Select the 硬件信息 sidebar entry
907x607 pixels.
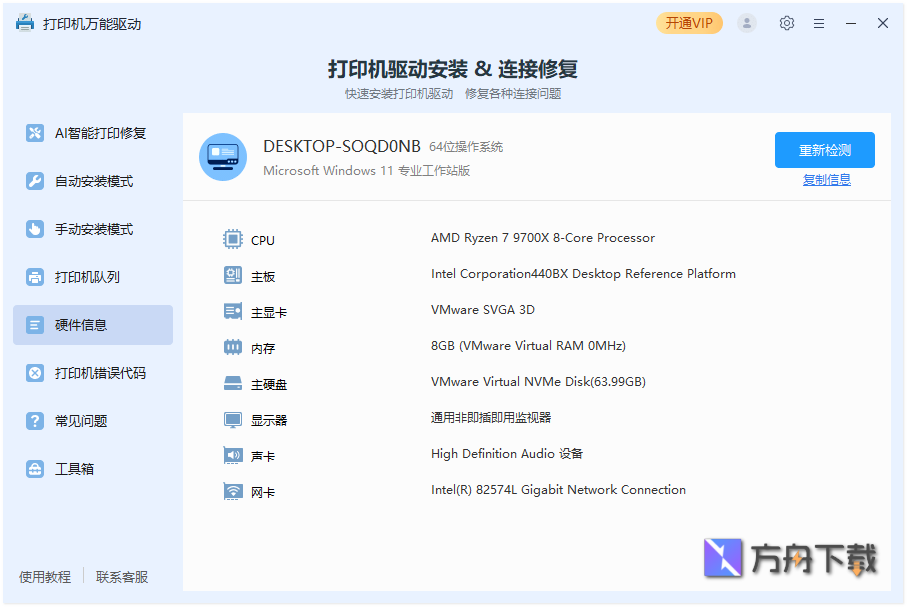[93, 325]
